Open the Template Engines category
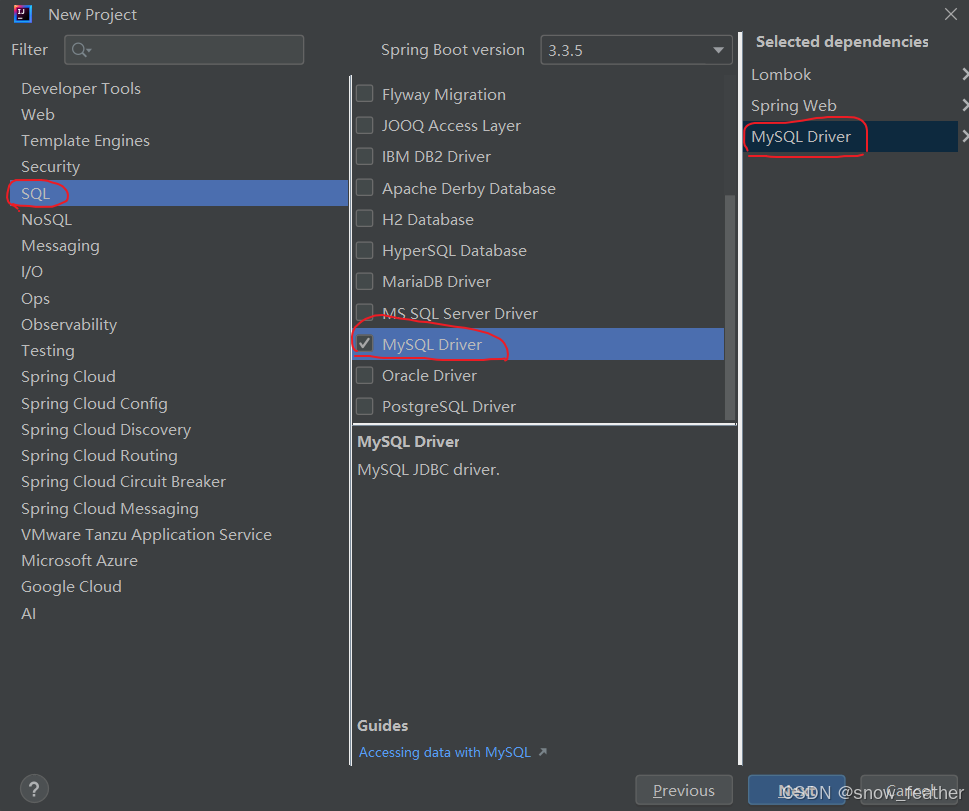Image resolution: width=969 pixels, height=811 pixels. [x=85, y=140]
